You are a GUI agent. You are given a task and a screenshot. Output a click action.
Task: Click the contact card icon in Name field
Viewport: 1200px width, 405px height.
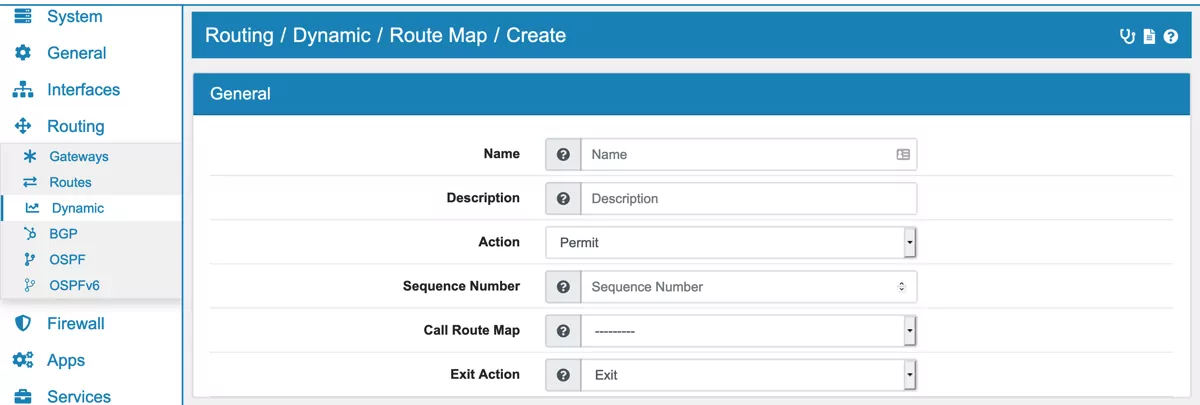(x=903, y=155)
